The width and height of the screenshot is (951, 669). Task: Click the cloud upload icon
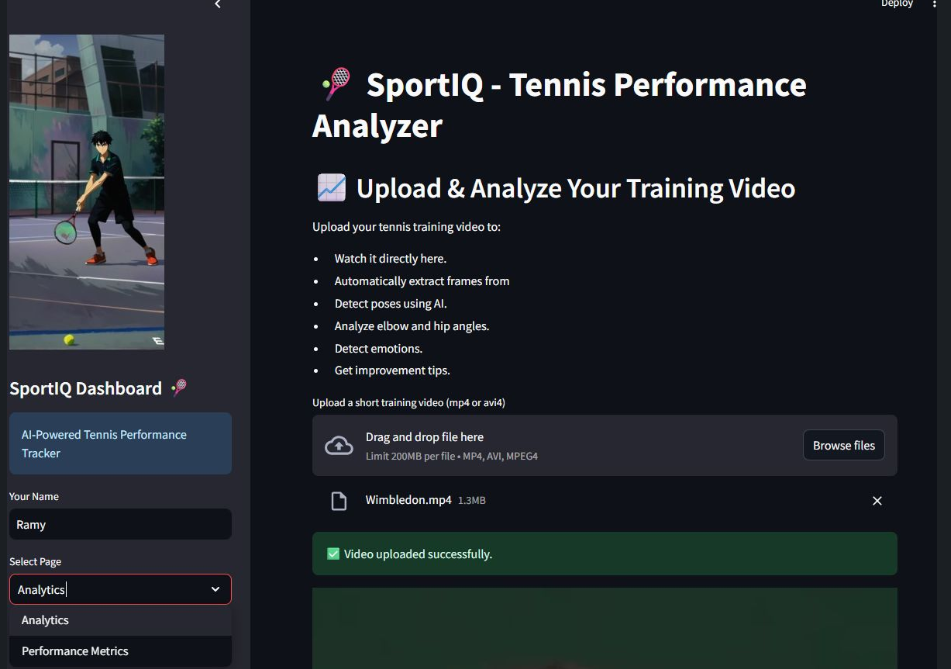[x=339, y=446]
